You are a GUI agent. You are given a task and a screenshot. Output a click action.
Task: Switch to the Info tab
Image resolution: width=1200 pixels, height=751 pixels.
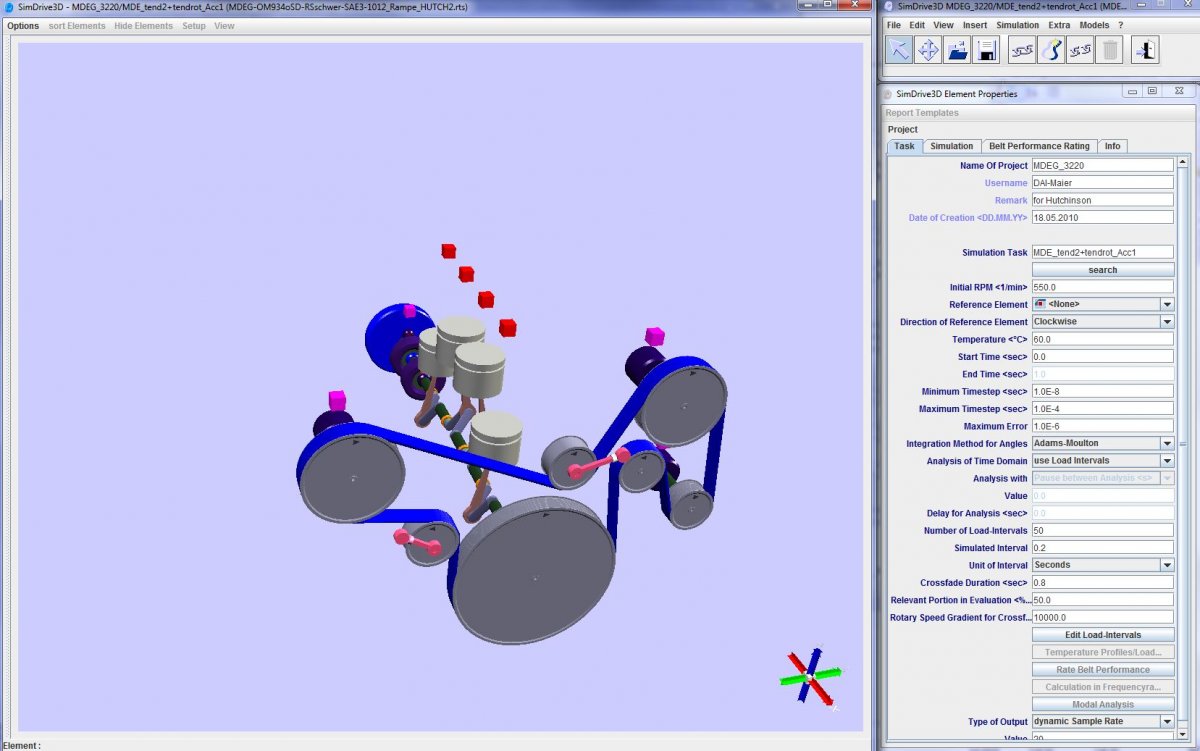point(1112,146)
